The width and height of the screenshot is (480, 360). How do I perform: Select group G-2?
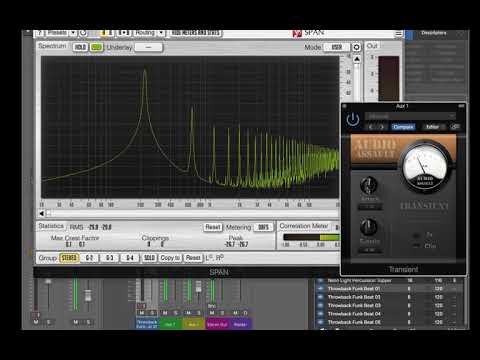(89, 258)
